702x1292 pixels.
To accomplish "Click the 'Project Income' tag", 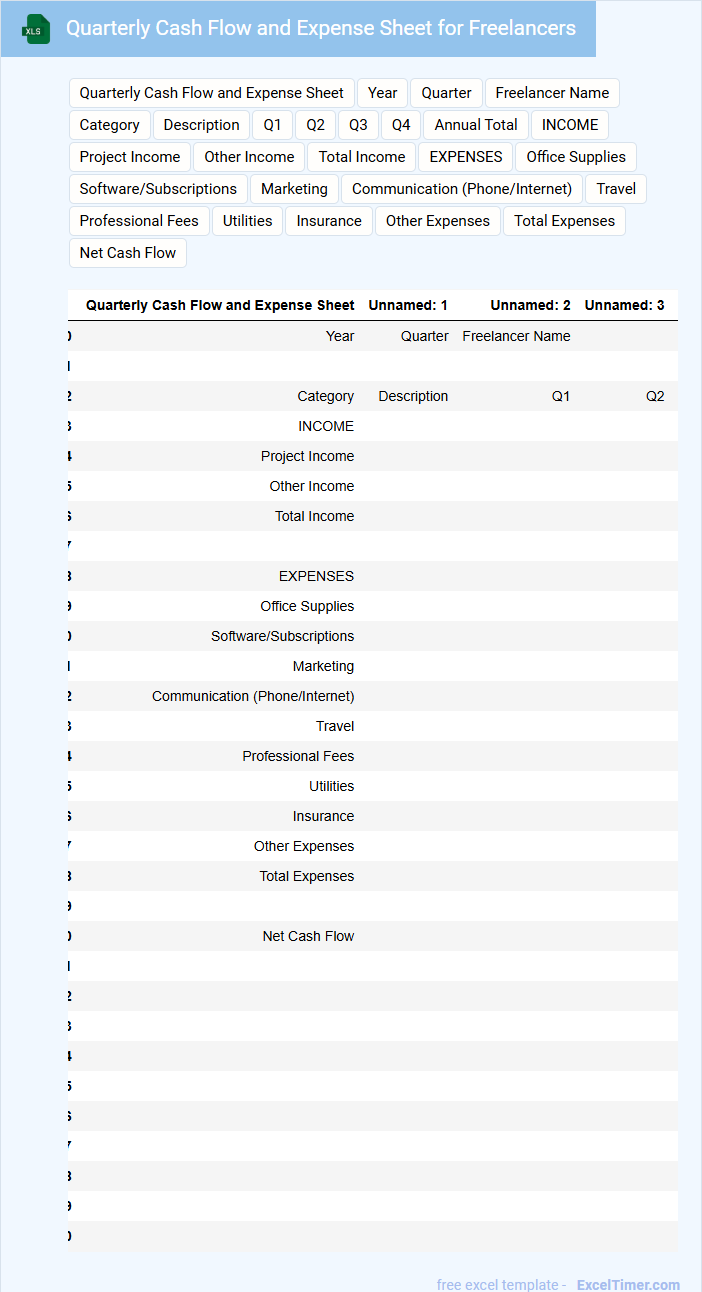I will (x=130, y=157).
